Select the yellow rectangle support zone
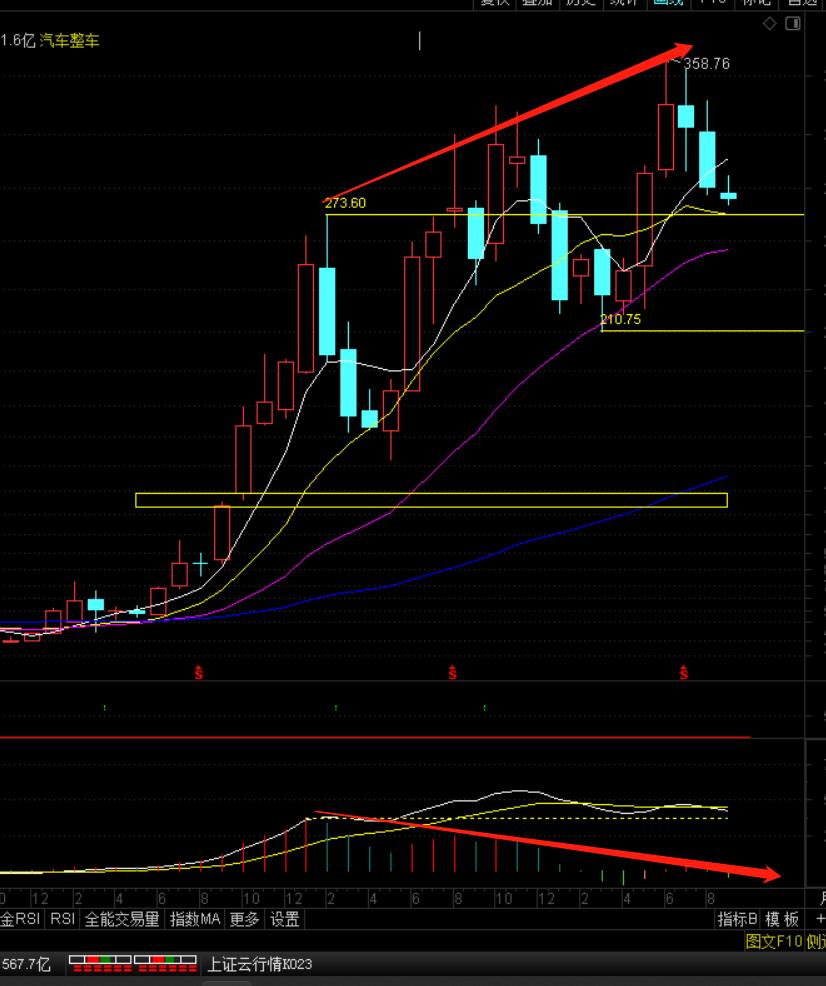 (x=430, y=500)
